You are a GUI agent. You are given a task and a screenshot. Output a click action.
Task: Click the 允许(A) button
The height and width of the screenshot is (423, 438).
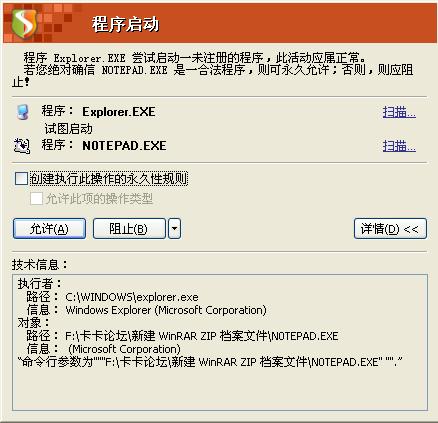tap(49, 229)
